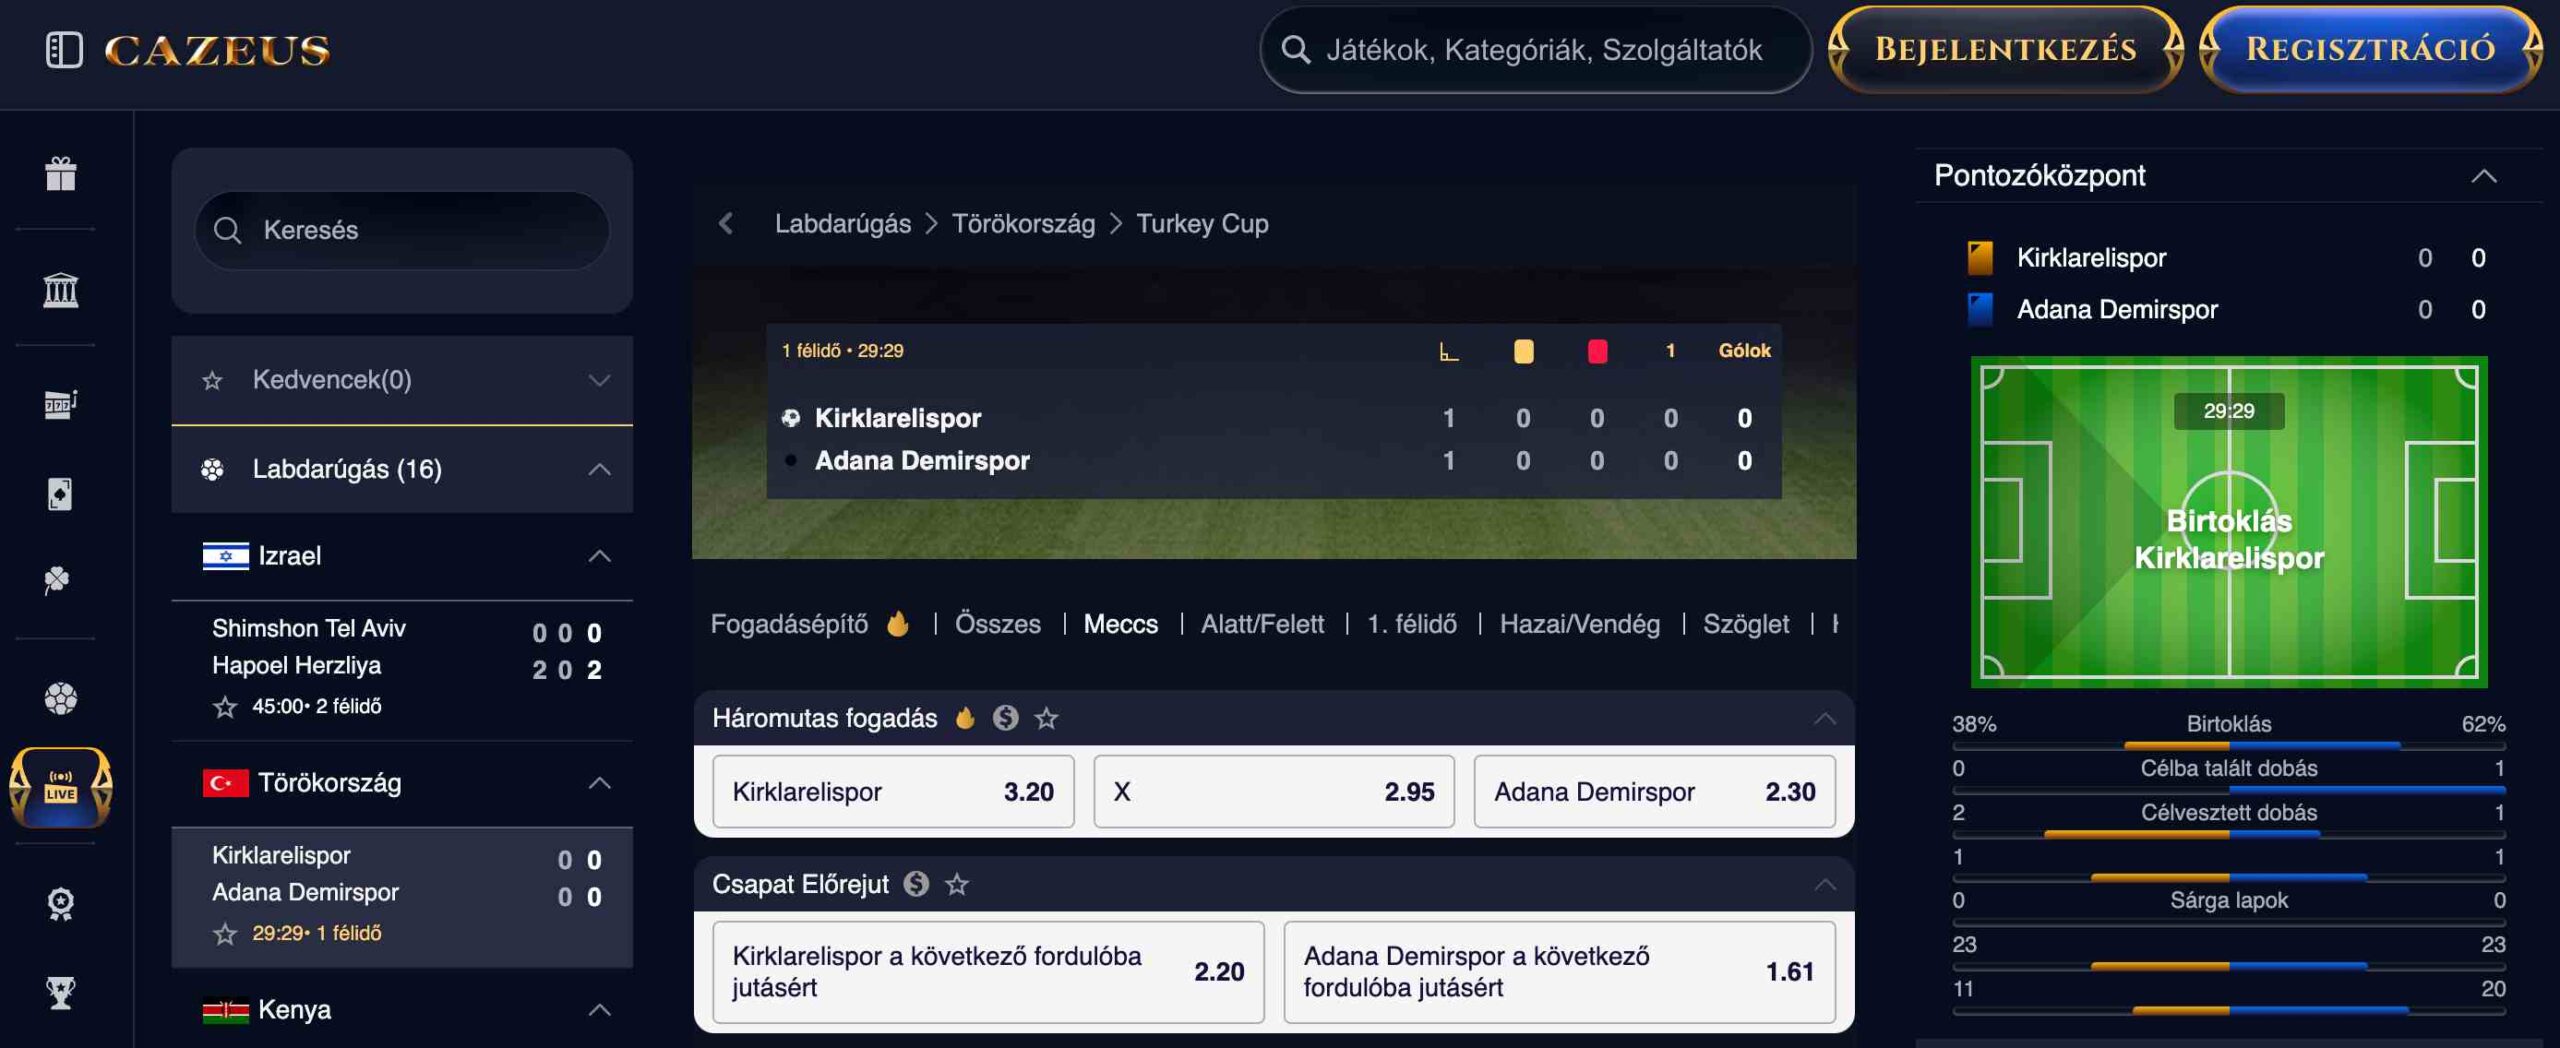Screen dimensions: 2560x1048
Task: Click the soccer ball sports sidebar icon
Action: pyautogui.click(x=61, y=698)
